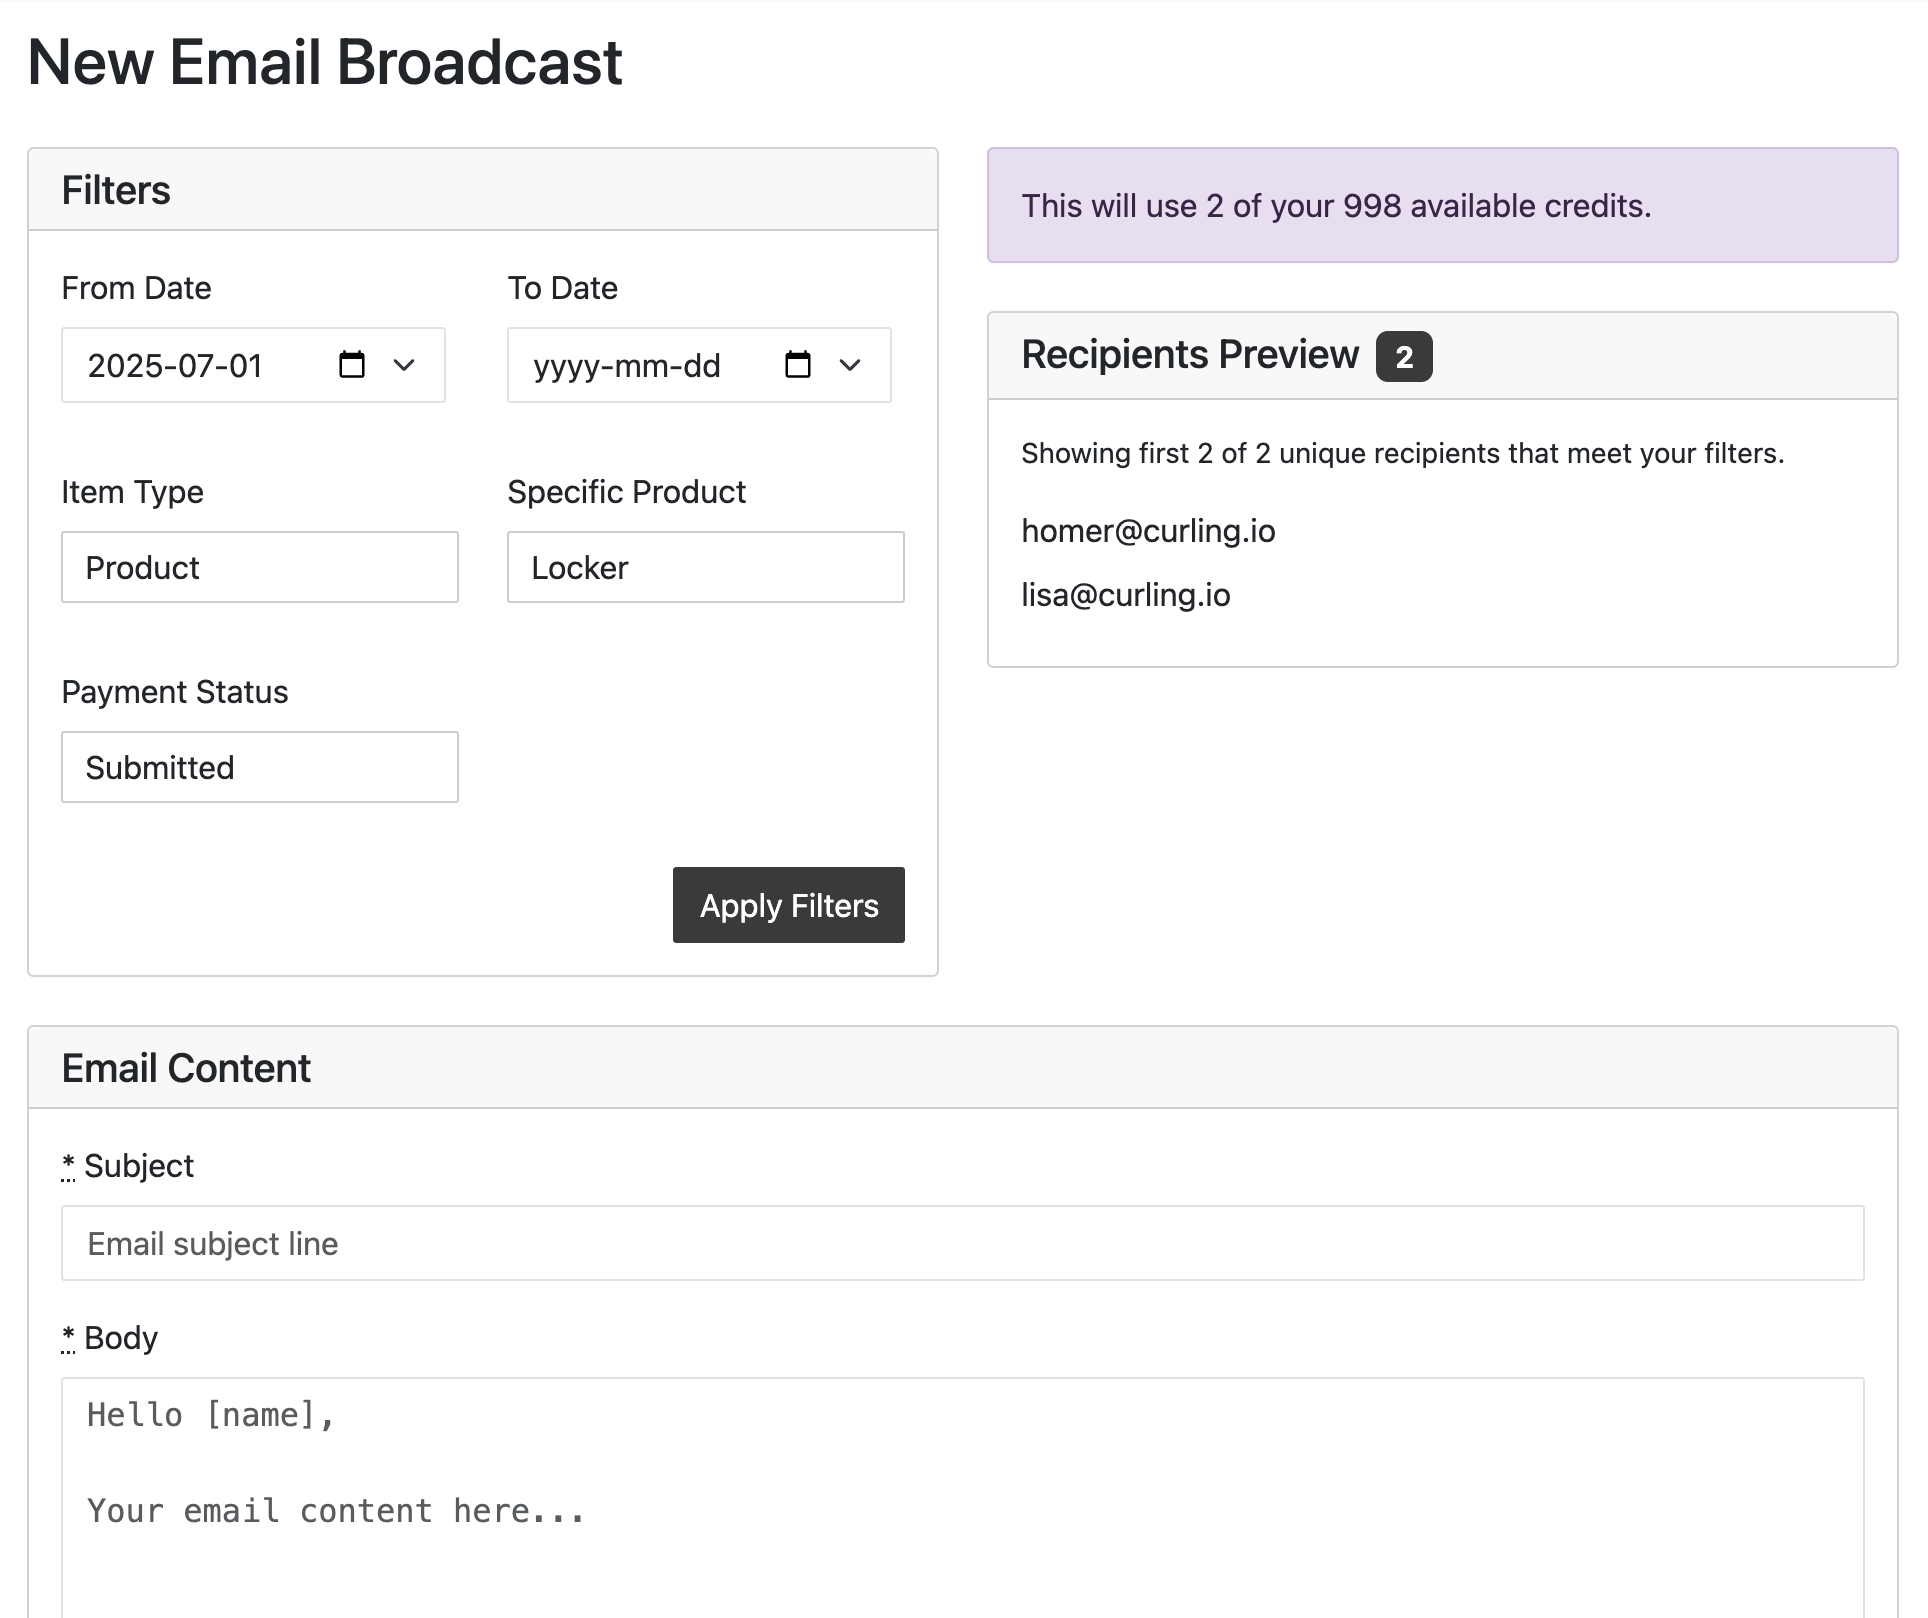Screen dimensions: 1928x1618
Task: Select homer@curling.io in recipients preview
Action: pyautogui.click(x=1148, y=531)
